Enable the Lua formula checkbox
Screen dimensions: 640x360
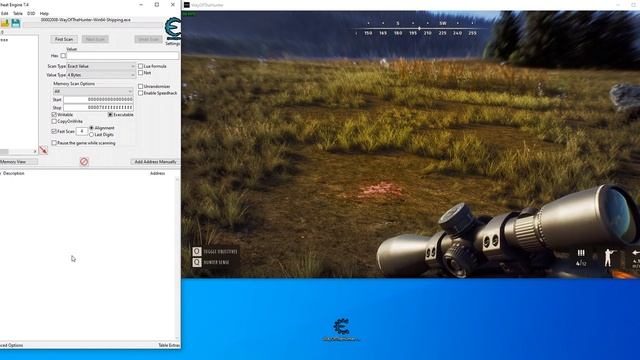pyautogui.click(x=140, y=66)
